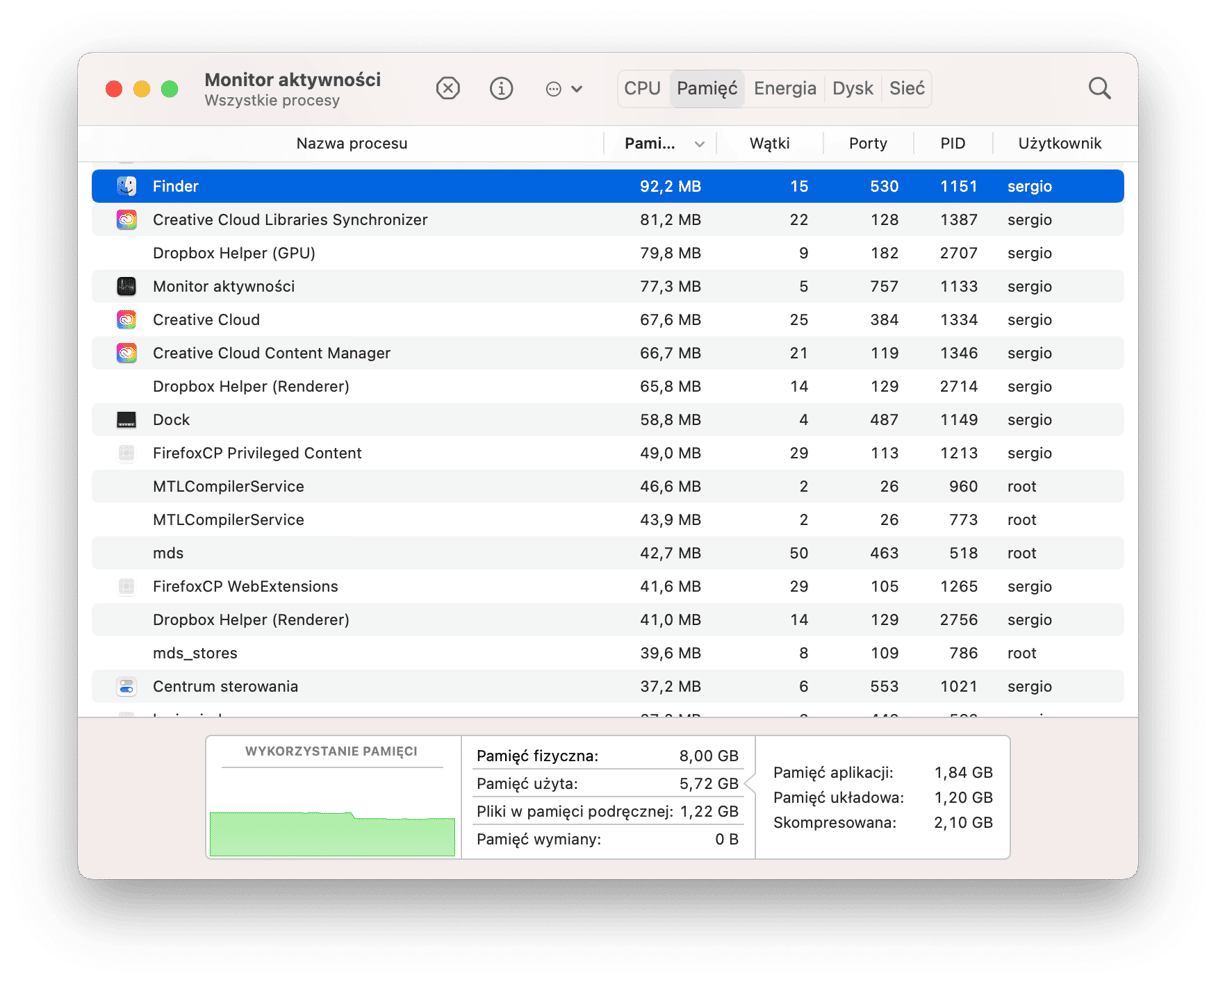Open the more options (ellipsis) dropdown
Screen dimensions: 1216x982
click(x=564, y=89)
